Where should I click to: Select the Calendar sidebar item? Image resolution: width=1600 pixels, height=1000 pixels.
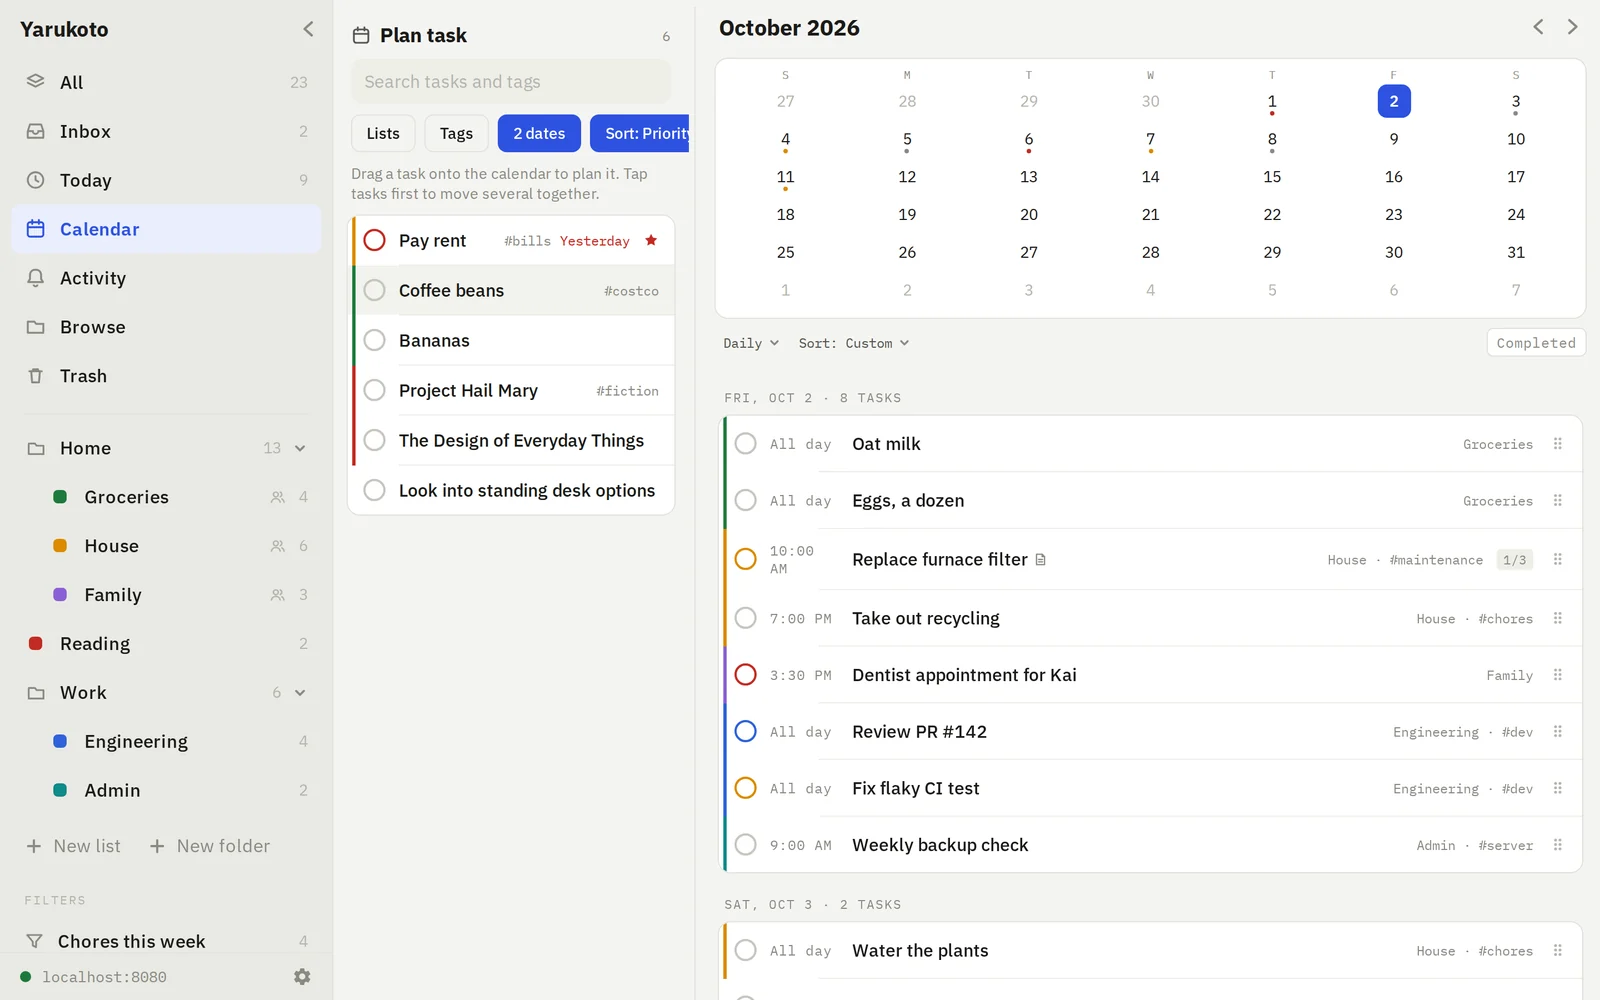(x=166, y=229)
